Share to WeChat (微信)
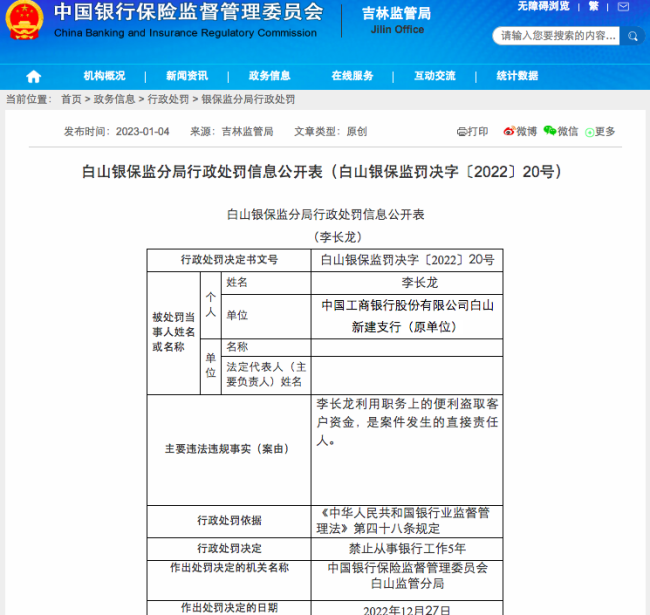This screenshot has height=615, width=650. pyautogui.click(x=560, y=131)
